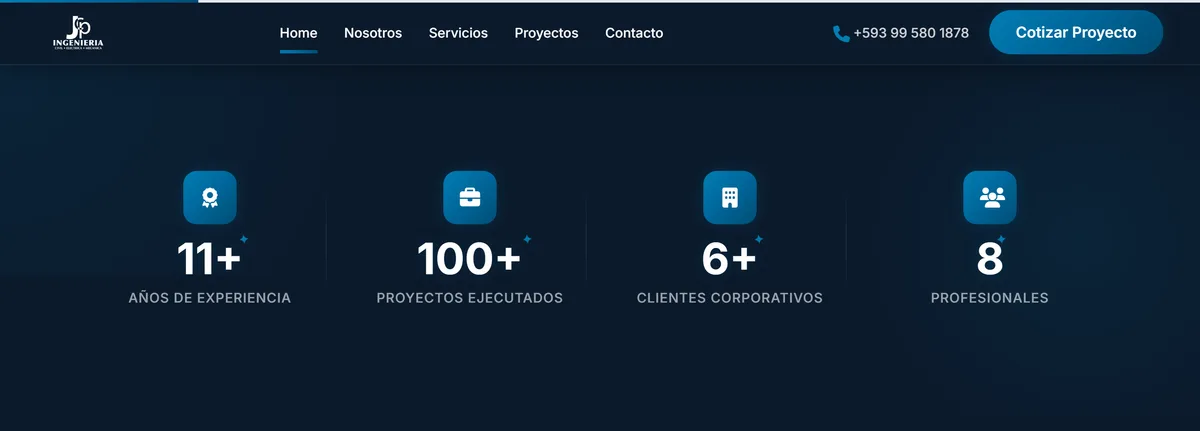Image resolution: width=1200 pixels, height=431 pixels.
Task: Click the PROYECTOS EJECUTADOS label
Action: (470, 298)
